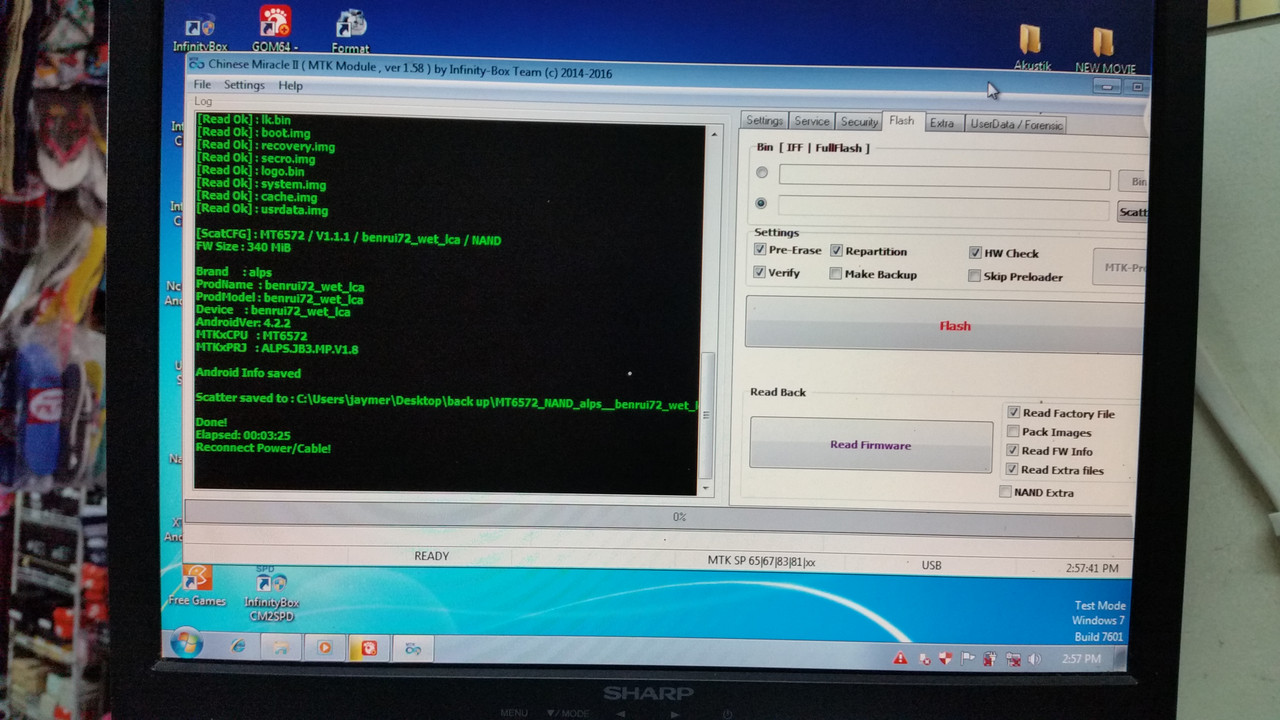Image resolution: width=1280 pixels, height=720 pixels.
Task: Click the 'Reconnect Power/Cable!' log line
Action: [x=263, y=448]
